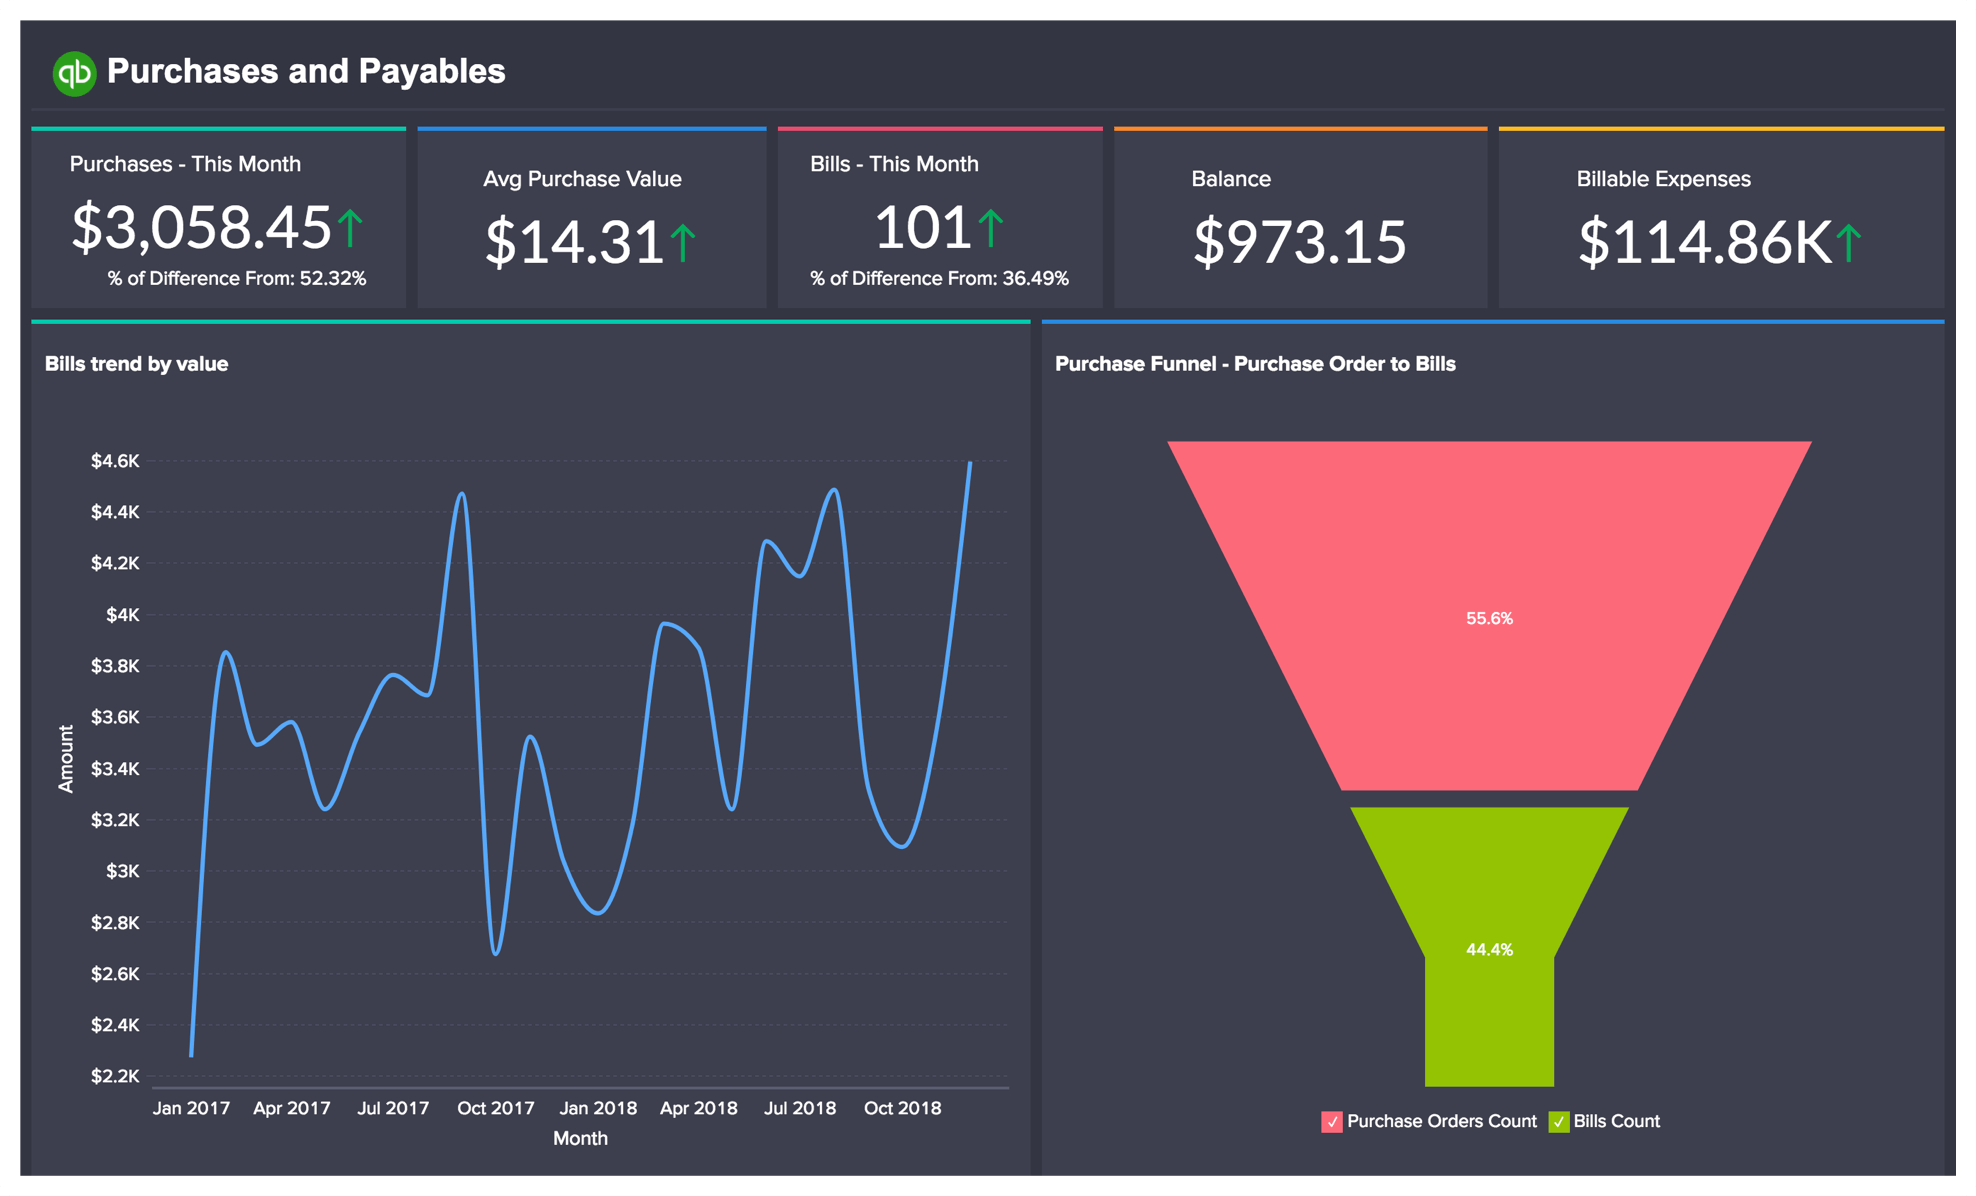The height and width of the screenshot is (1196, 1976).
Task: Click up arrow next to $114.86K
Action: (1849, 243)
